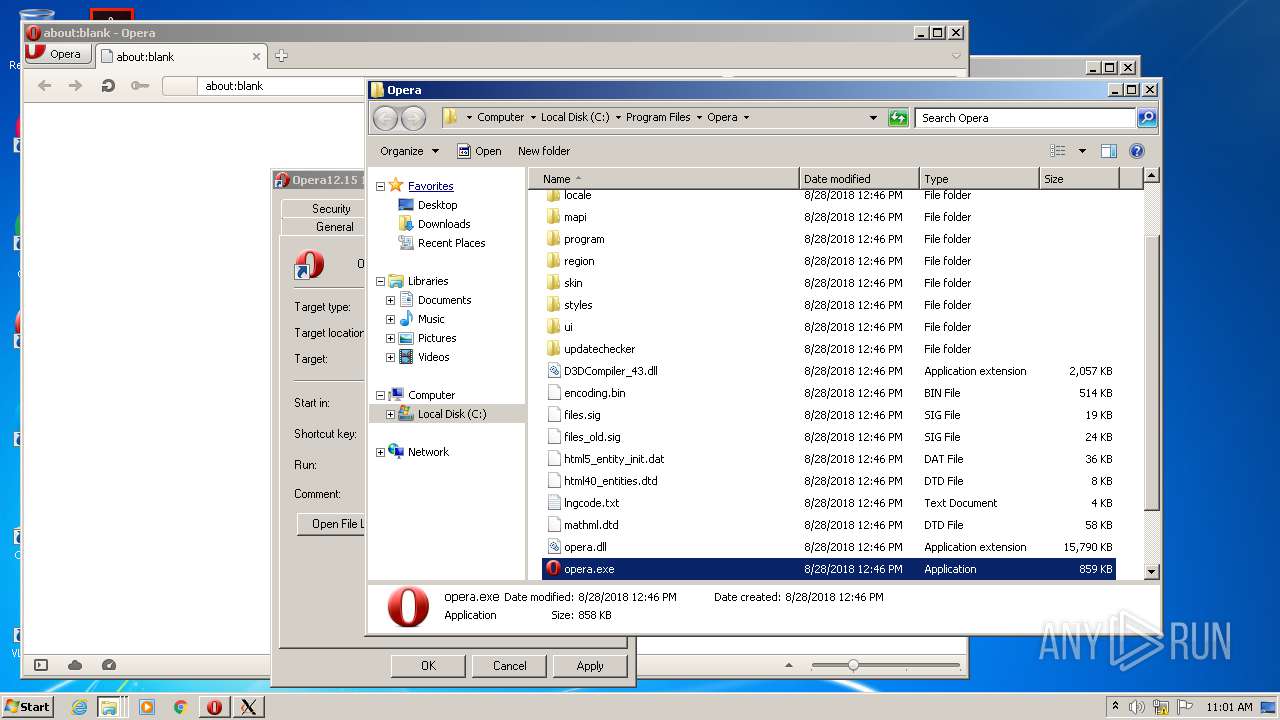Select the opera.dll file icon
This screenshot has height=720, width=1280.
tap(554, 547)
